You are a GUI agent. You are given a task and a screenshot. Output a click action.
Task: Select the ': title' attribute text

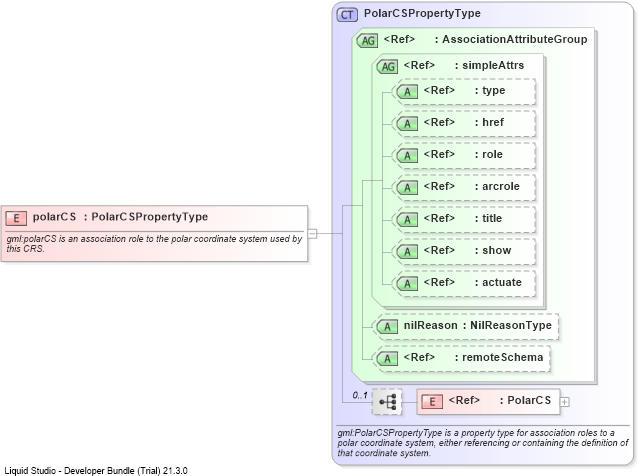point(488,218)
